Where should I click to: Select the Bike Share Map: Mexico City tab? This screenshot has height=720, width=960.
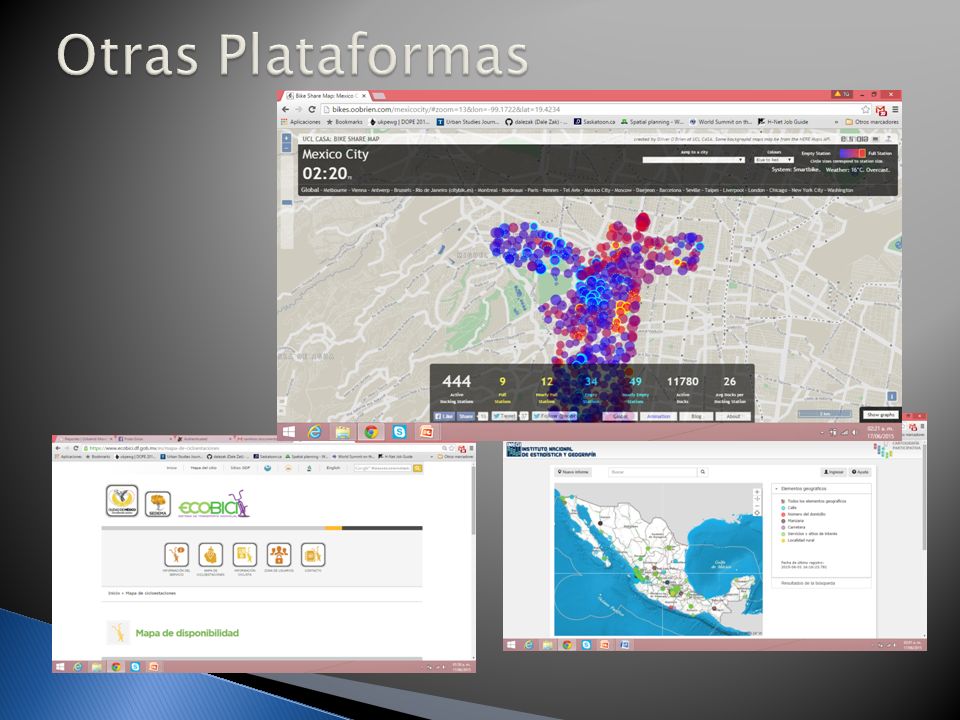[x=326, y=96]
